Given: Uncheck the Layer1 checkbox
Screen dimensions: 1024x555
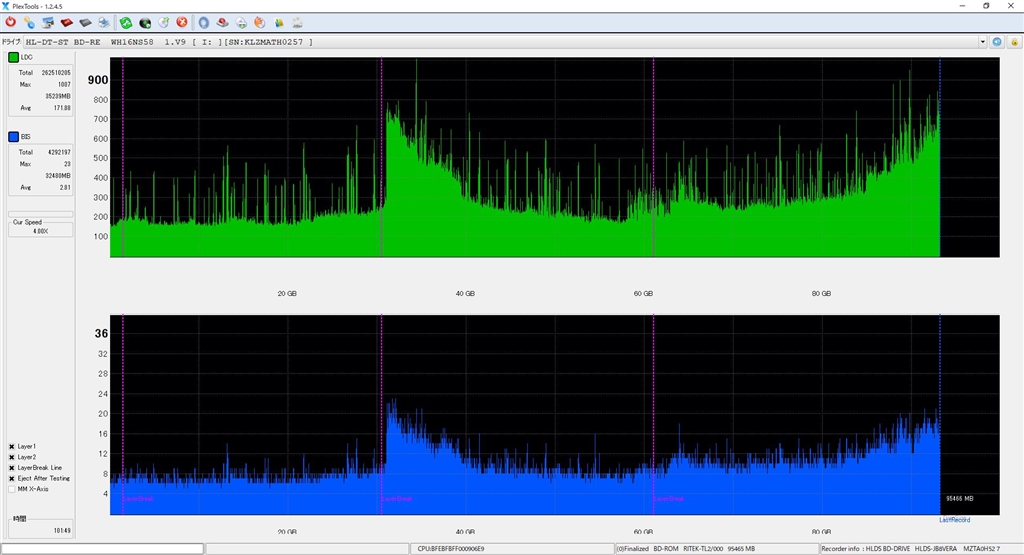Looking at the screenshot, I should click(x=12, y=446).
